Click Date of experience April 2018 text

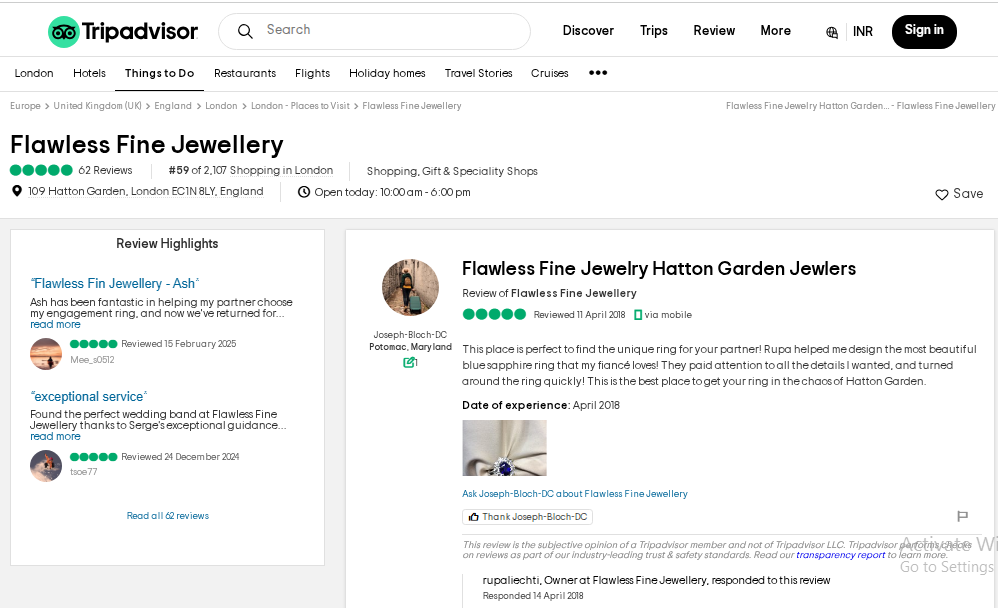[x=541, y=405]
